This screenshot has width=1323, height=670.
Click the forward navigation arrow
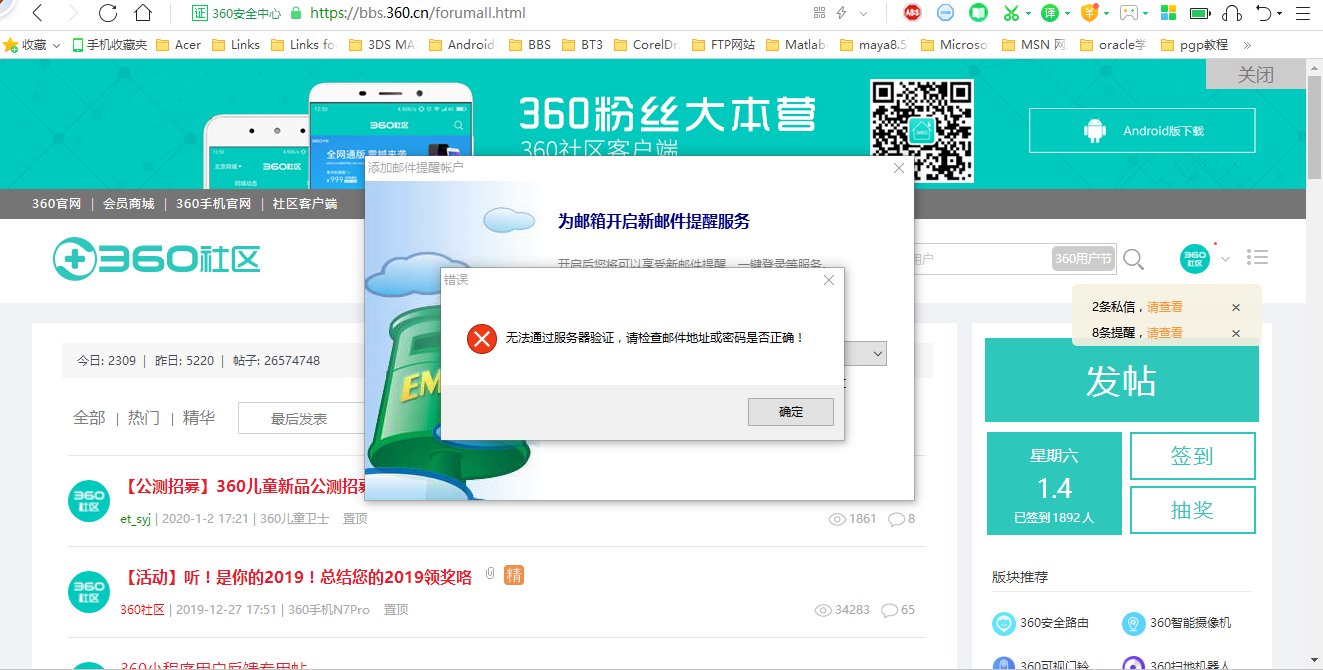pos(73,13)
